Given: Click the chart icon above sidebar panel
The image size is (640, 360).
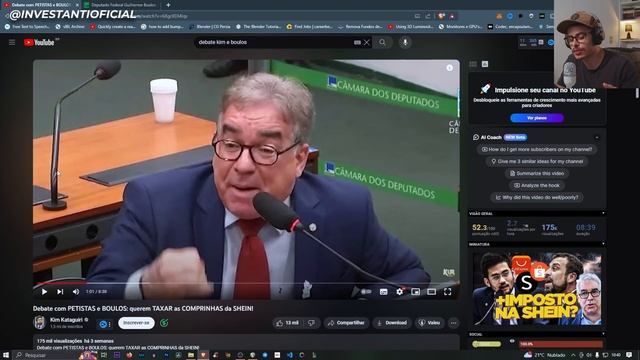Looking at the screenshot, I should 485,64.
